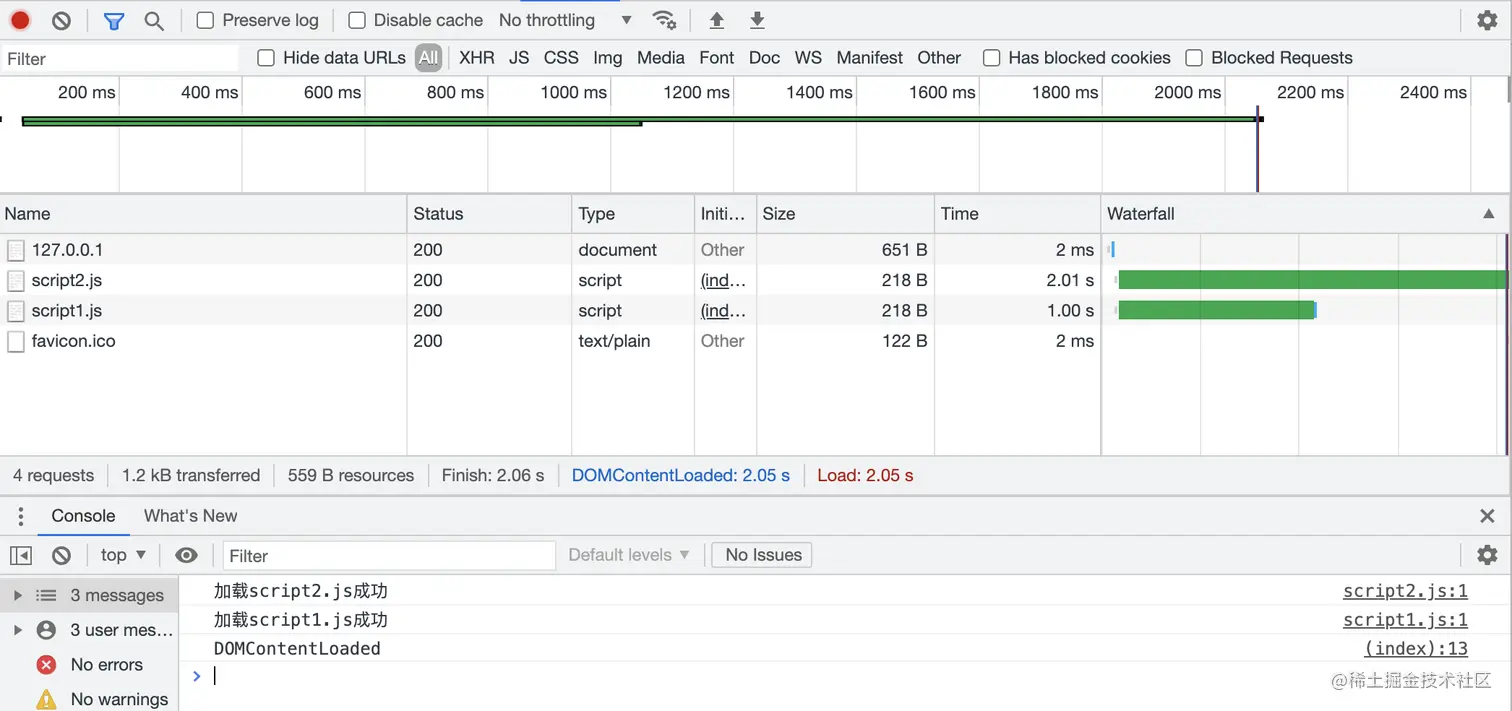Filter by Img requests

[608, 58]
